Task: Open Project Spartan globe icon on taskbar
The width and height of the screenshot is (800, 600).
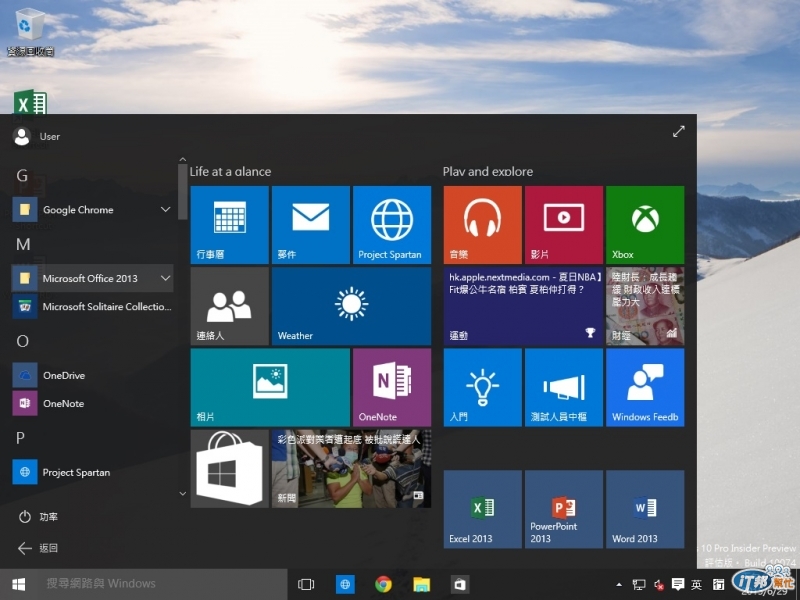Action: [345, 584]
